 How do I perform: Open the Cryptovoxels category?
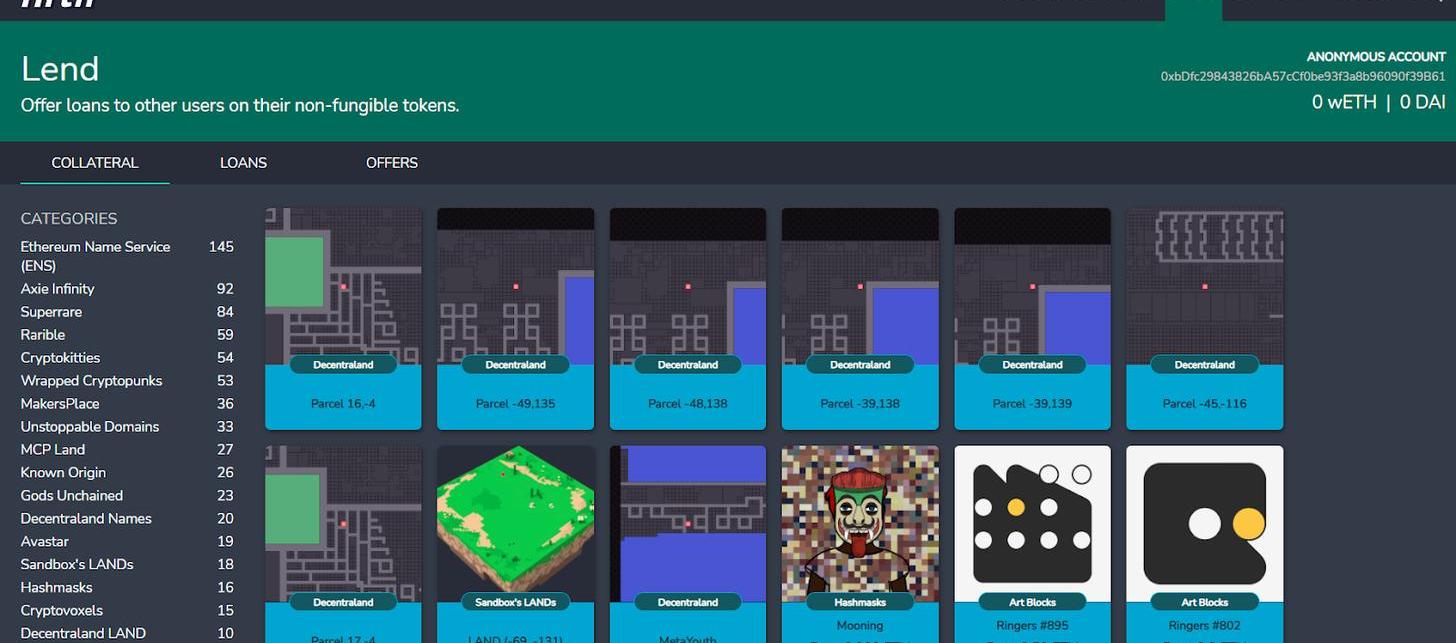[62, 611]
